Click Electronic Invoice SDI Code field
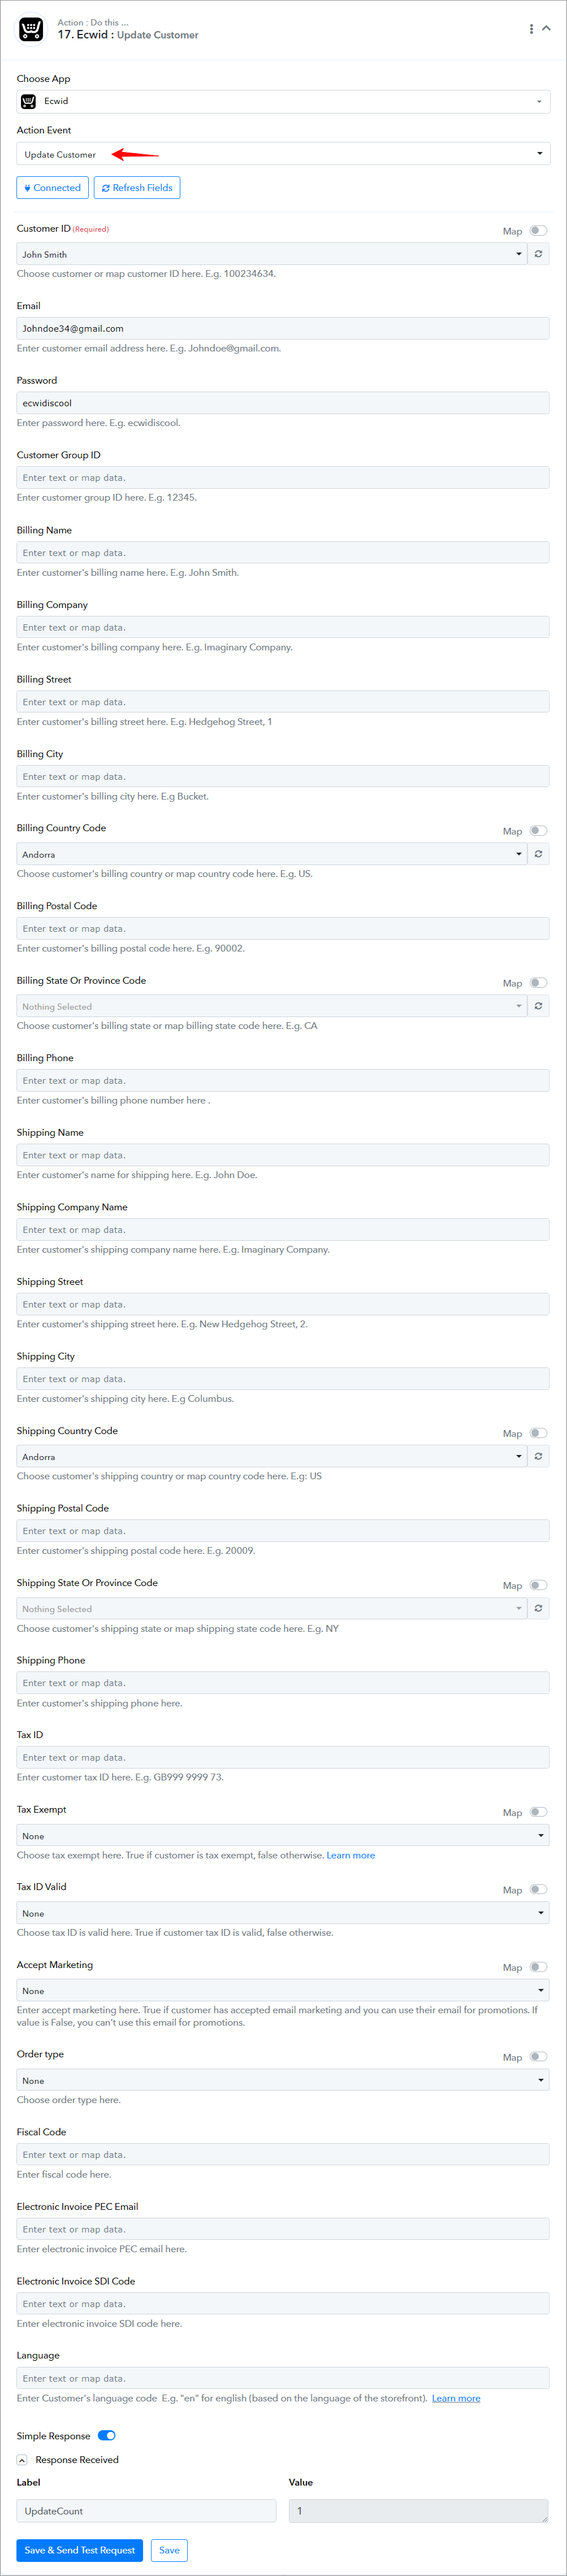This screenshot has width=567, height=2576. tap(283, 2304)
